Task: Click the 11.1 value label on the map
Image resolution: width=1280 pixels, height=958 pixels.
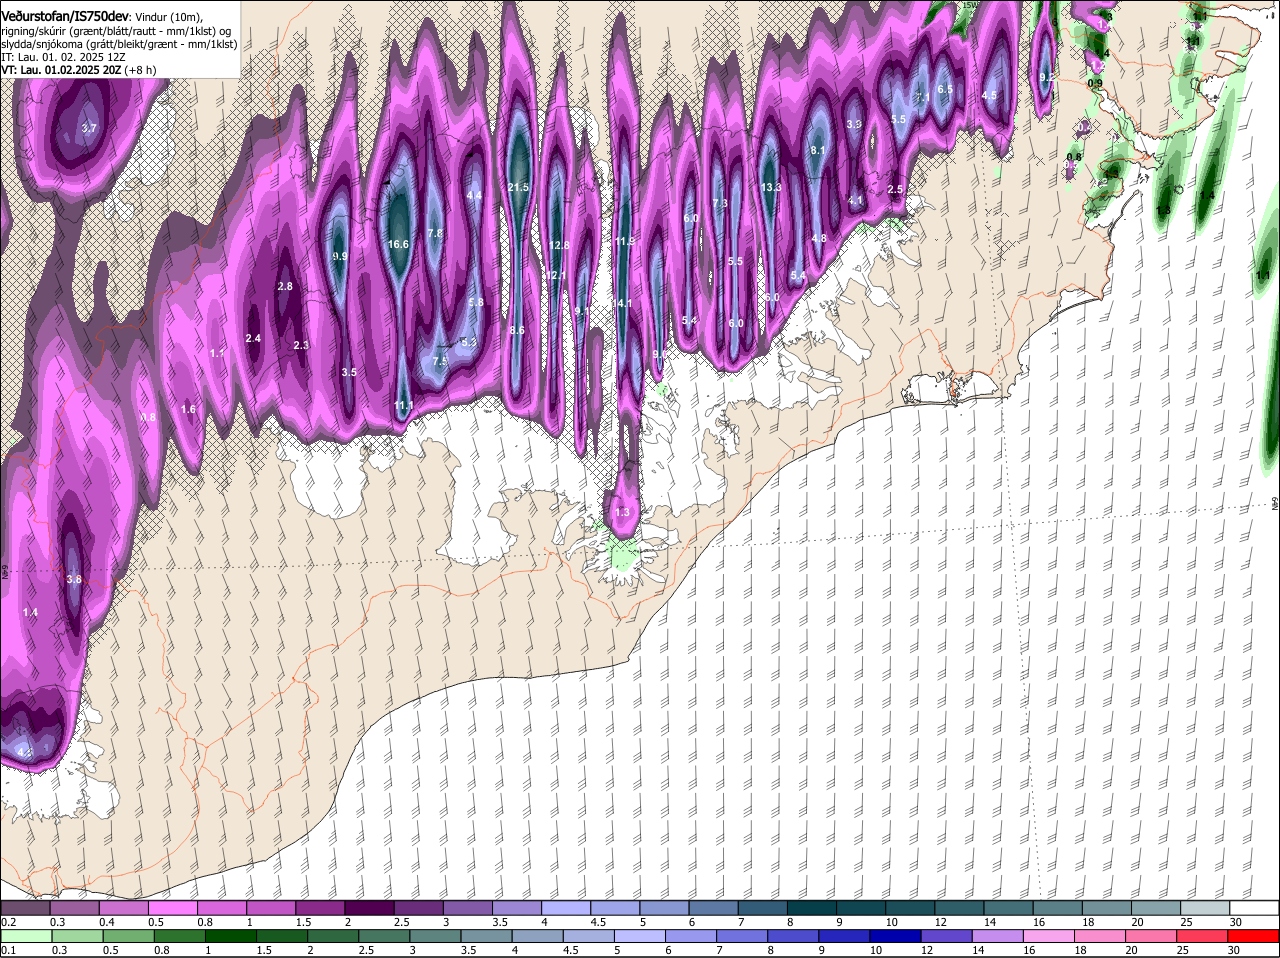Action: pyautogui.click(x=403, y=405)
